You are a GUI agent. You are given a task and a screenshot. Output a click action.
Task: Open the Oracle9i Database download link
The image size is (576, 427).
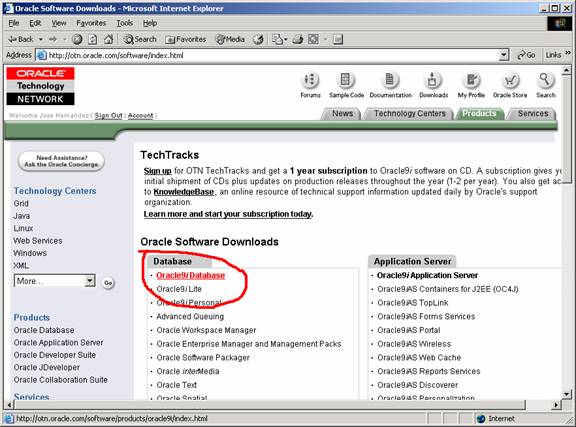(x=190, y=275)
